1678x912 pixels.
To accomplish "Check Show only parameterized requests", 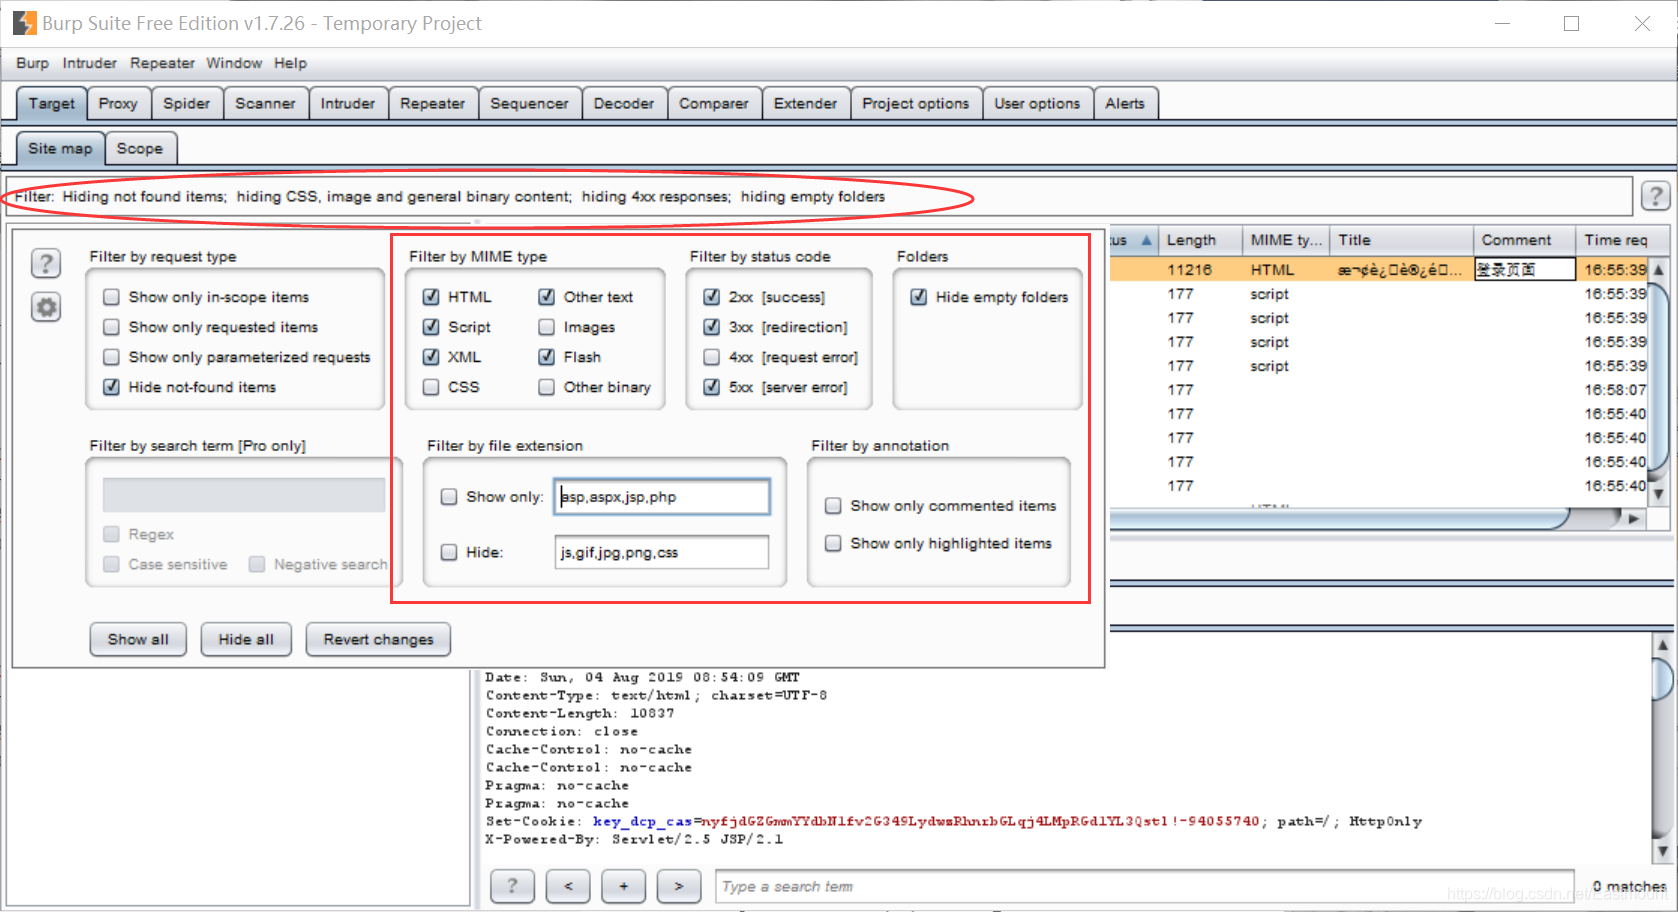I will [x=112, y=357].
